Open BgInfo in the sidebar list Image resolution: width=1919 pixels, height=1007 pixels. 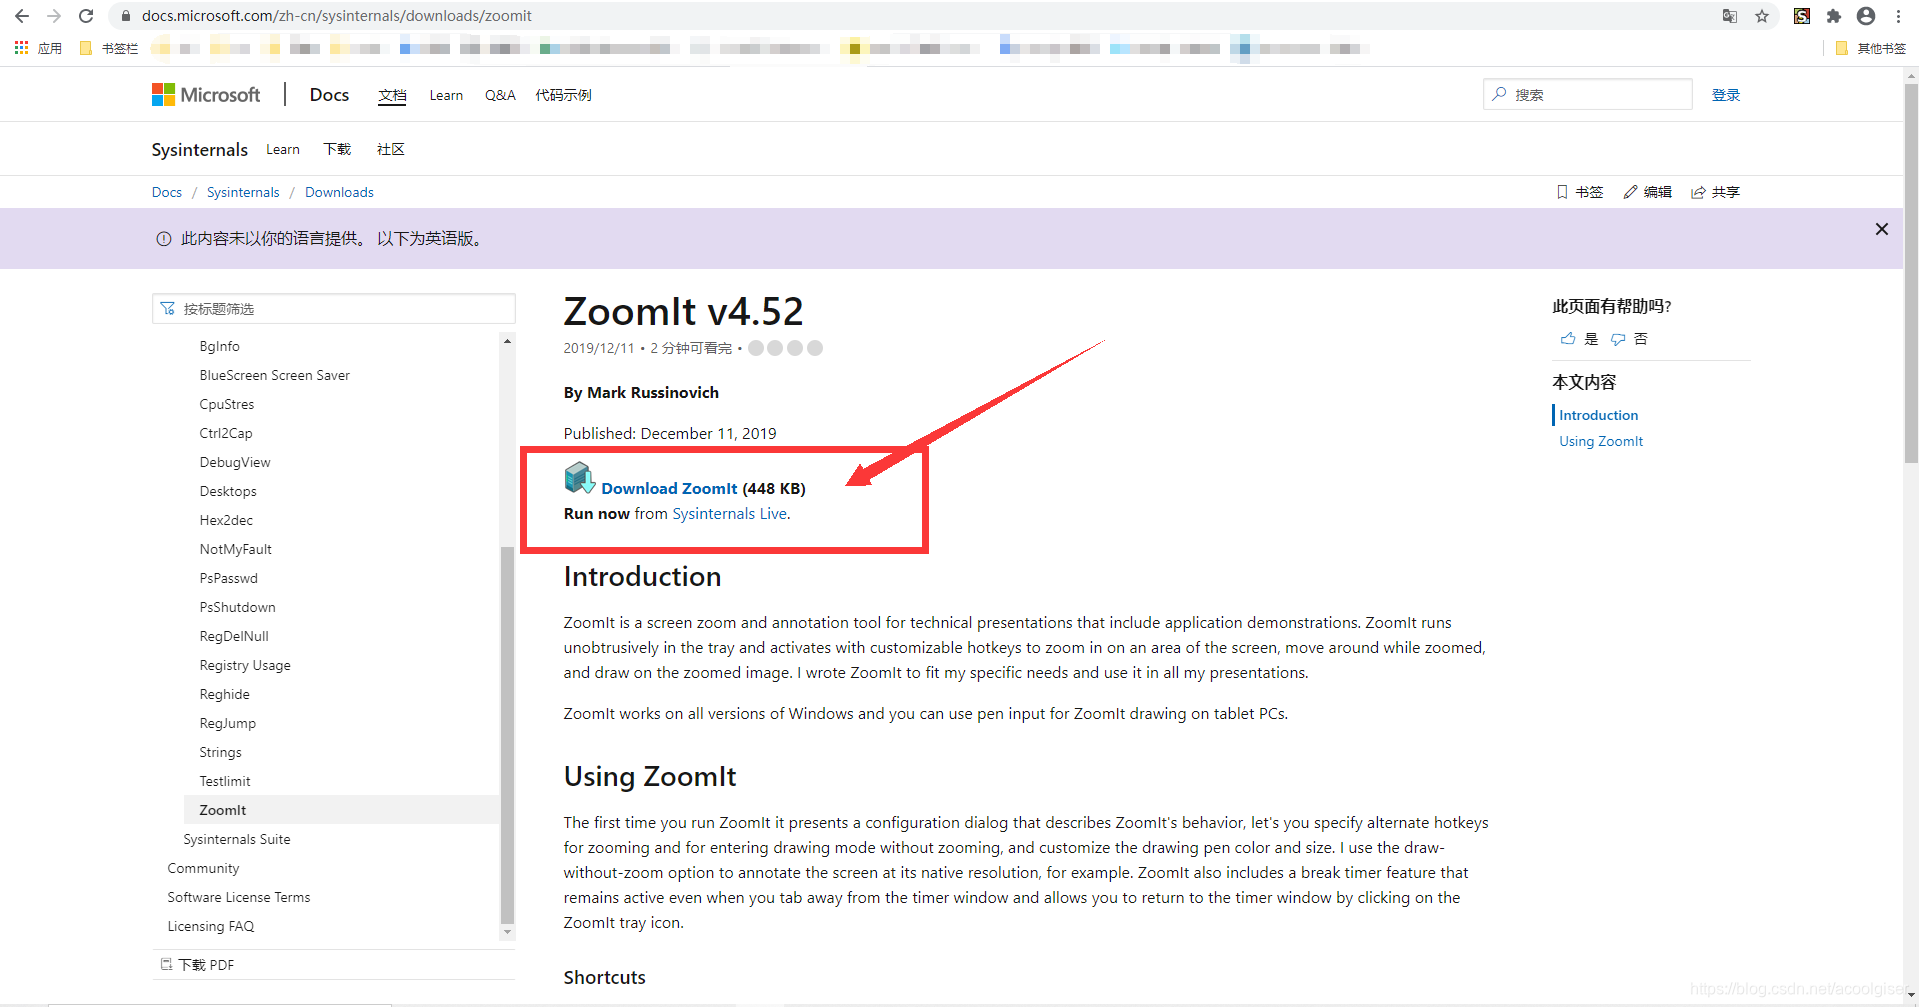[x=219, y=346]
